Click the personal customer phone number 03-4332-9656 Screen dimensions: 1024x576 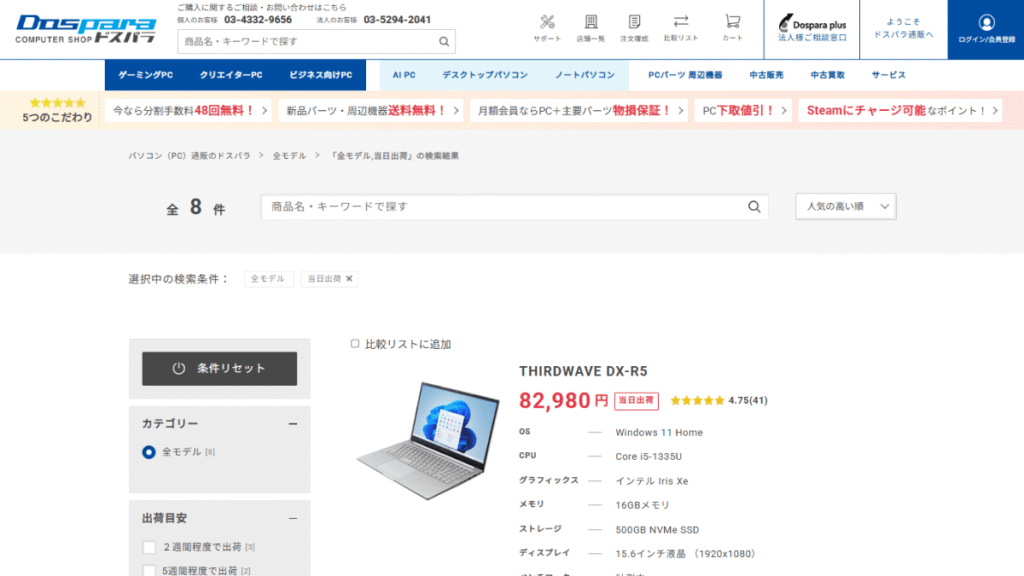pyautogui.click(x=258, y=20)
